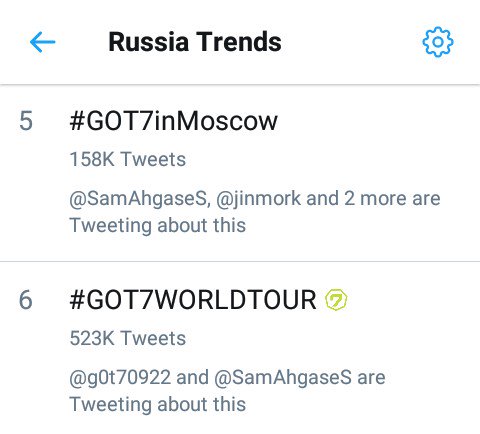
Task: Tap the 158K Tweets count
Action: tap(128, 159)
